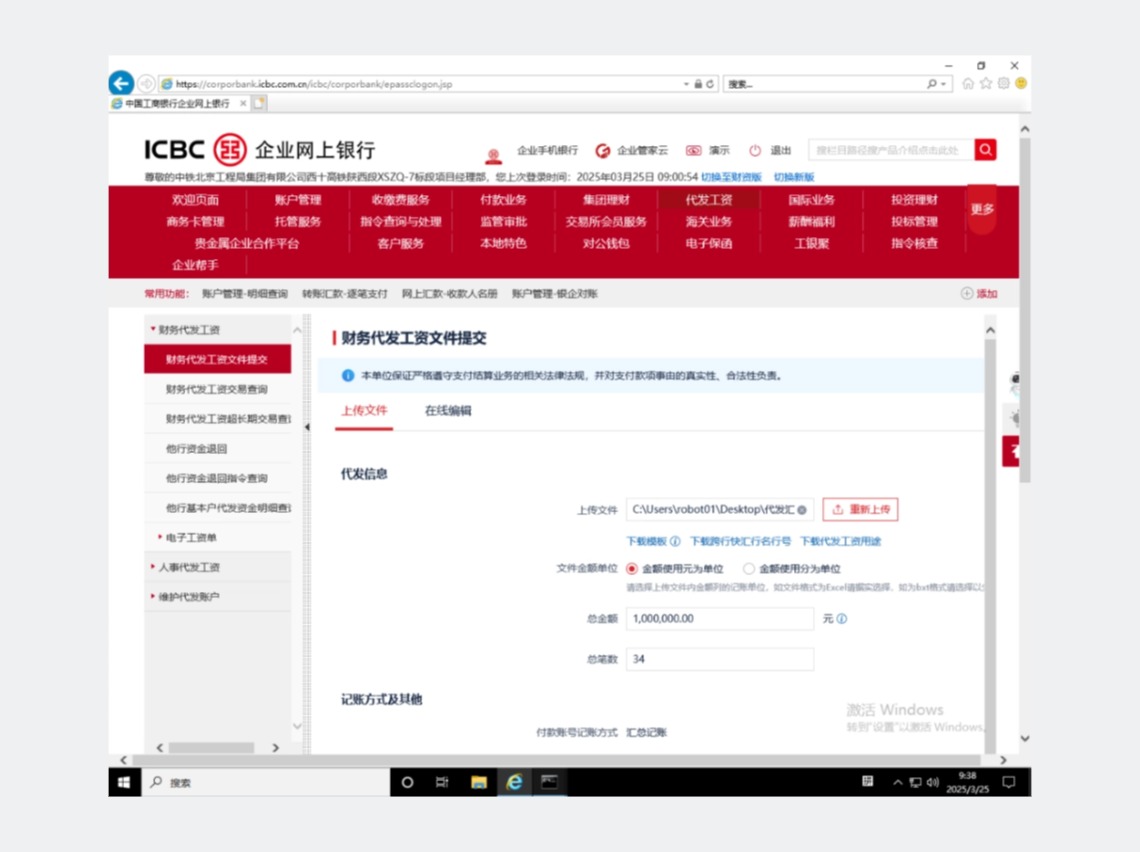Collapse the left sidebar using the splitter arrow
The width and height of the screenshot is (1140, 852).
point(307,427)
